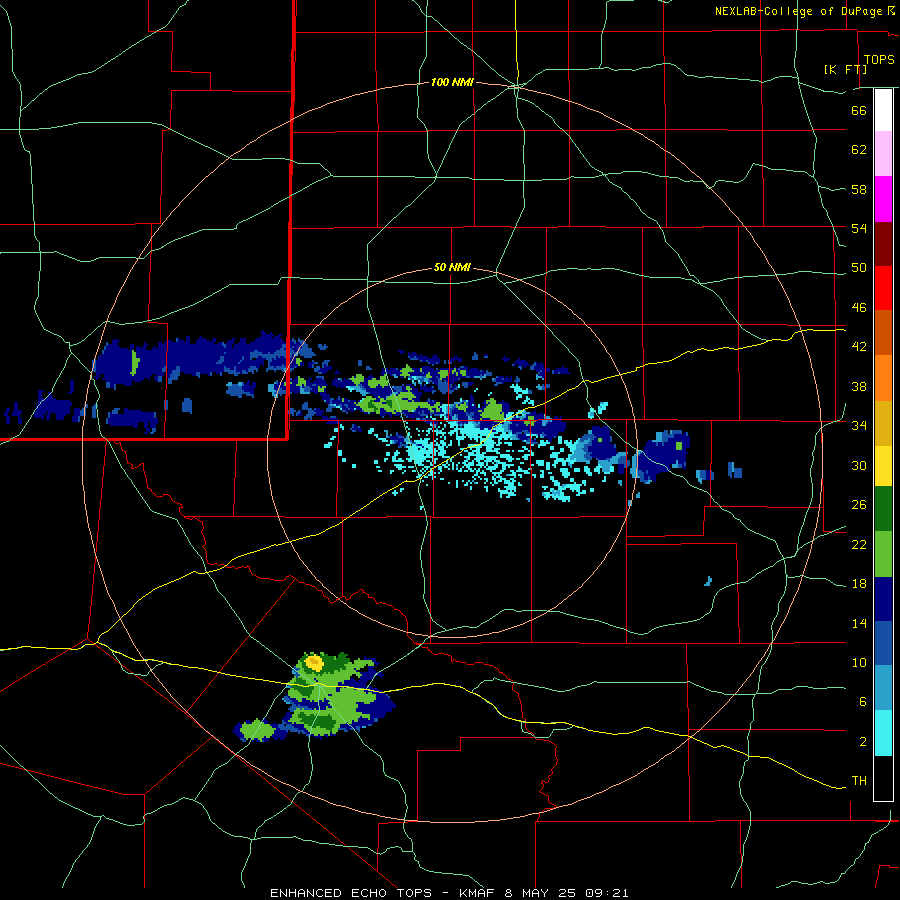
Task: Click the black TH swatch in the legend
Action: 883,778
